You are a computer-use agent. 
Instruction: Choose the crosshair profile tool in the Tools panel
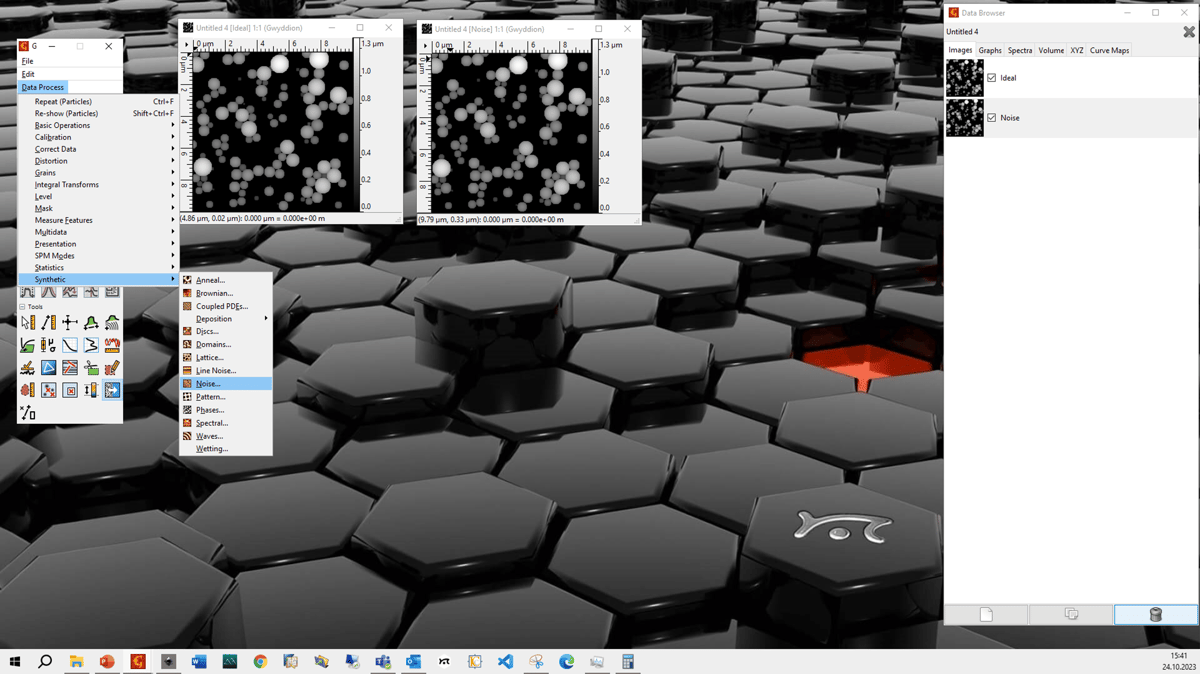coord(70,323)
